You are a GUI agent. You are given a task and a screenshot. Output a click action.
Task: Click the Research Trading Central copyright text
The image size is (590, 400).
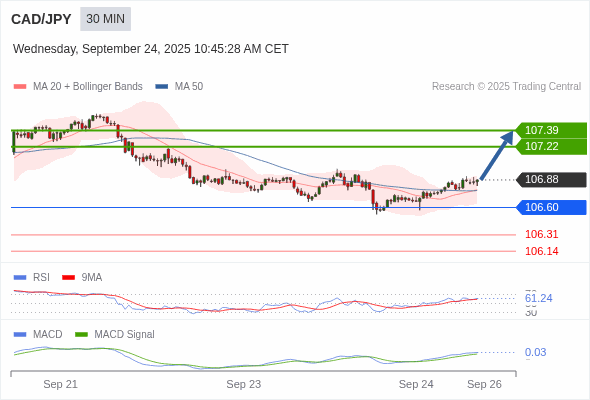tap(506, 87)
